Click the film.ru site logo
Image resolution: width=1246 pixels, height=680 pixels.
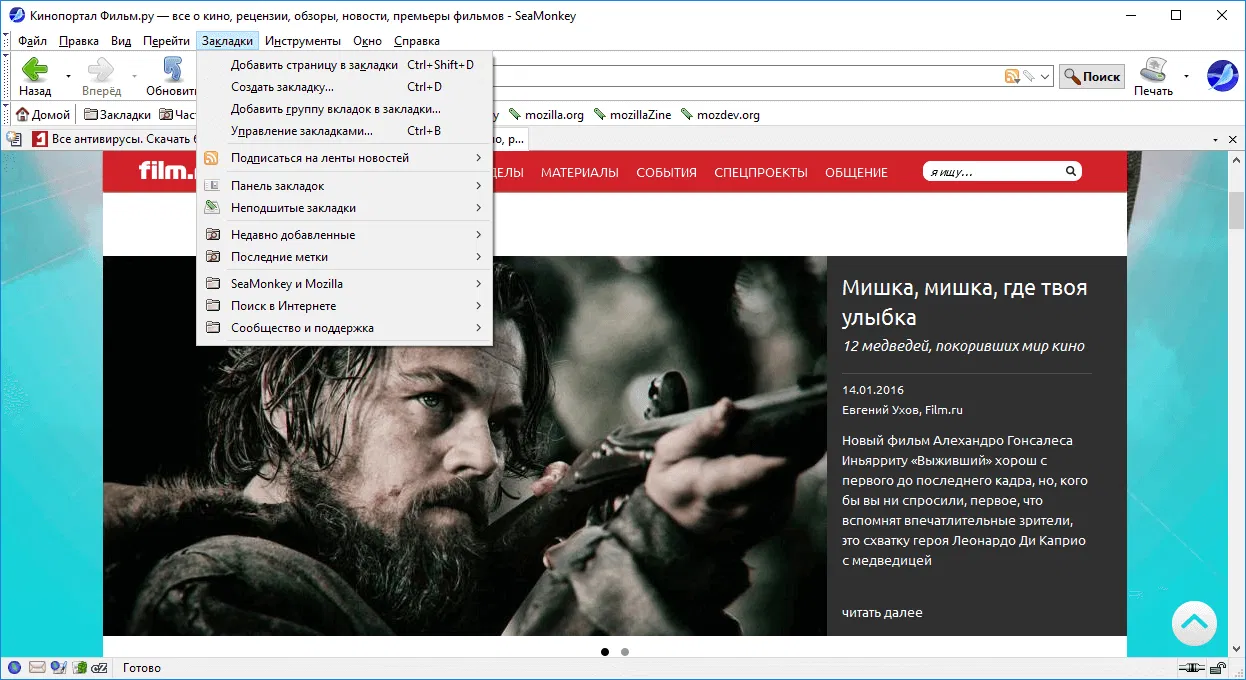166,171
